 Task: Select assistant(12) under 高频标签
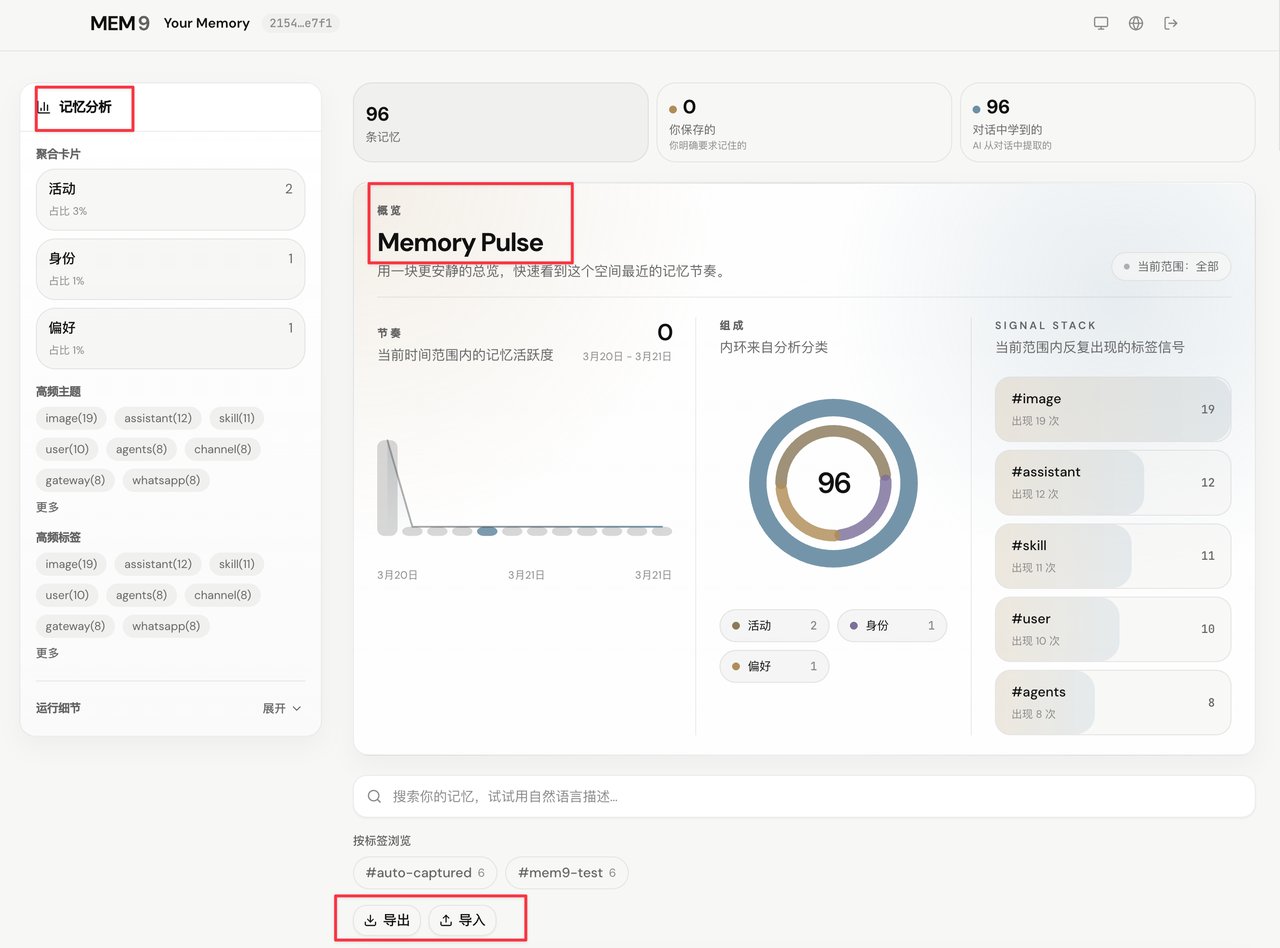[158, 564]
